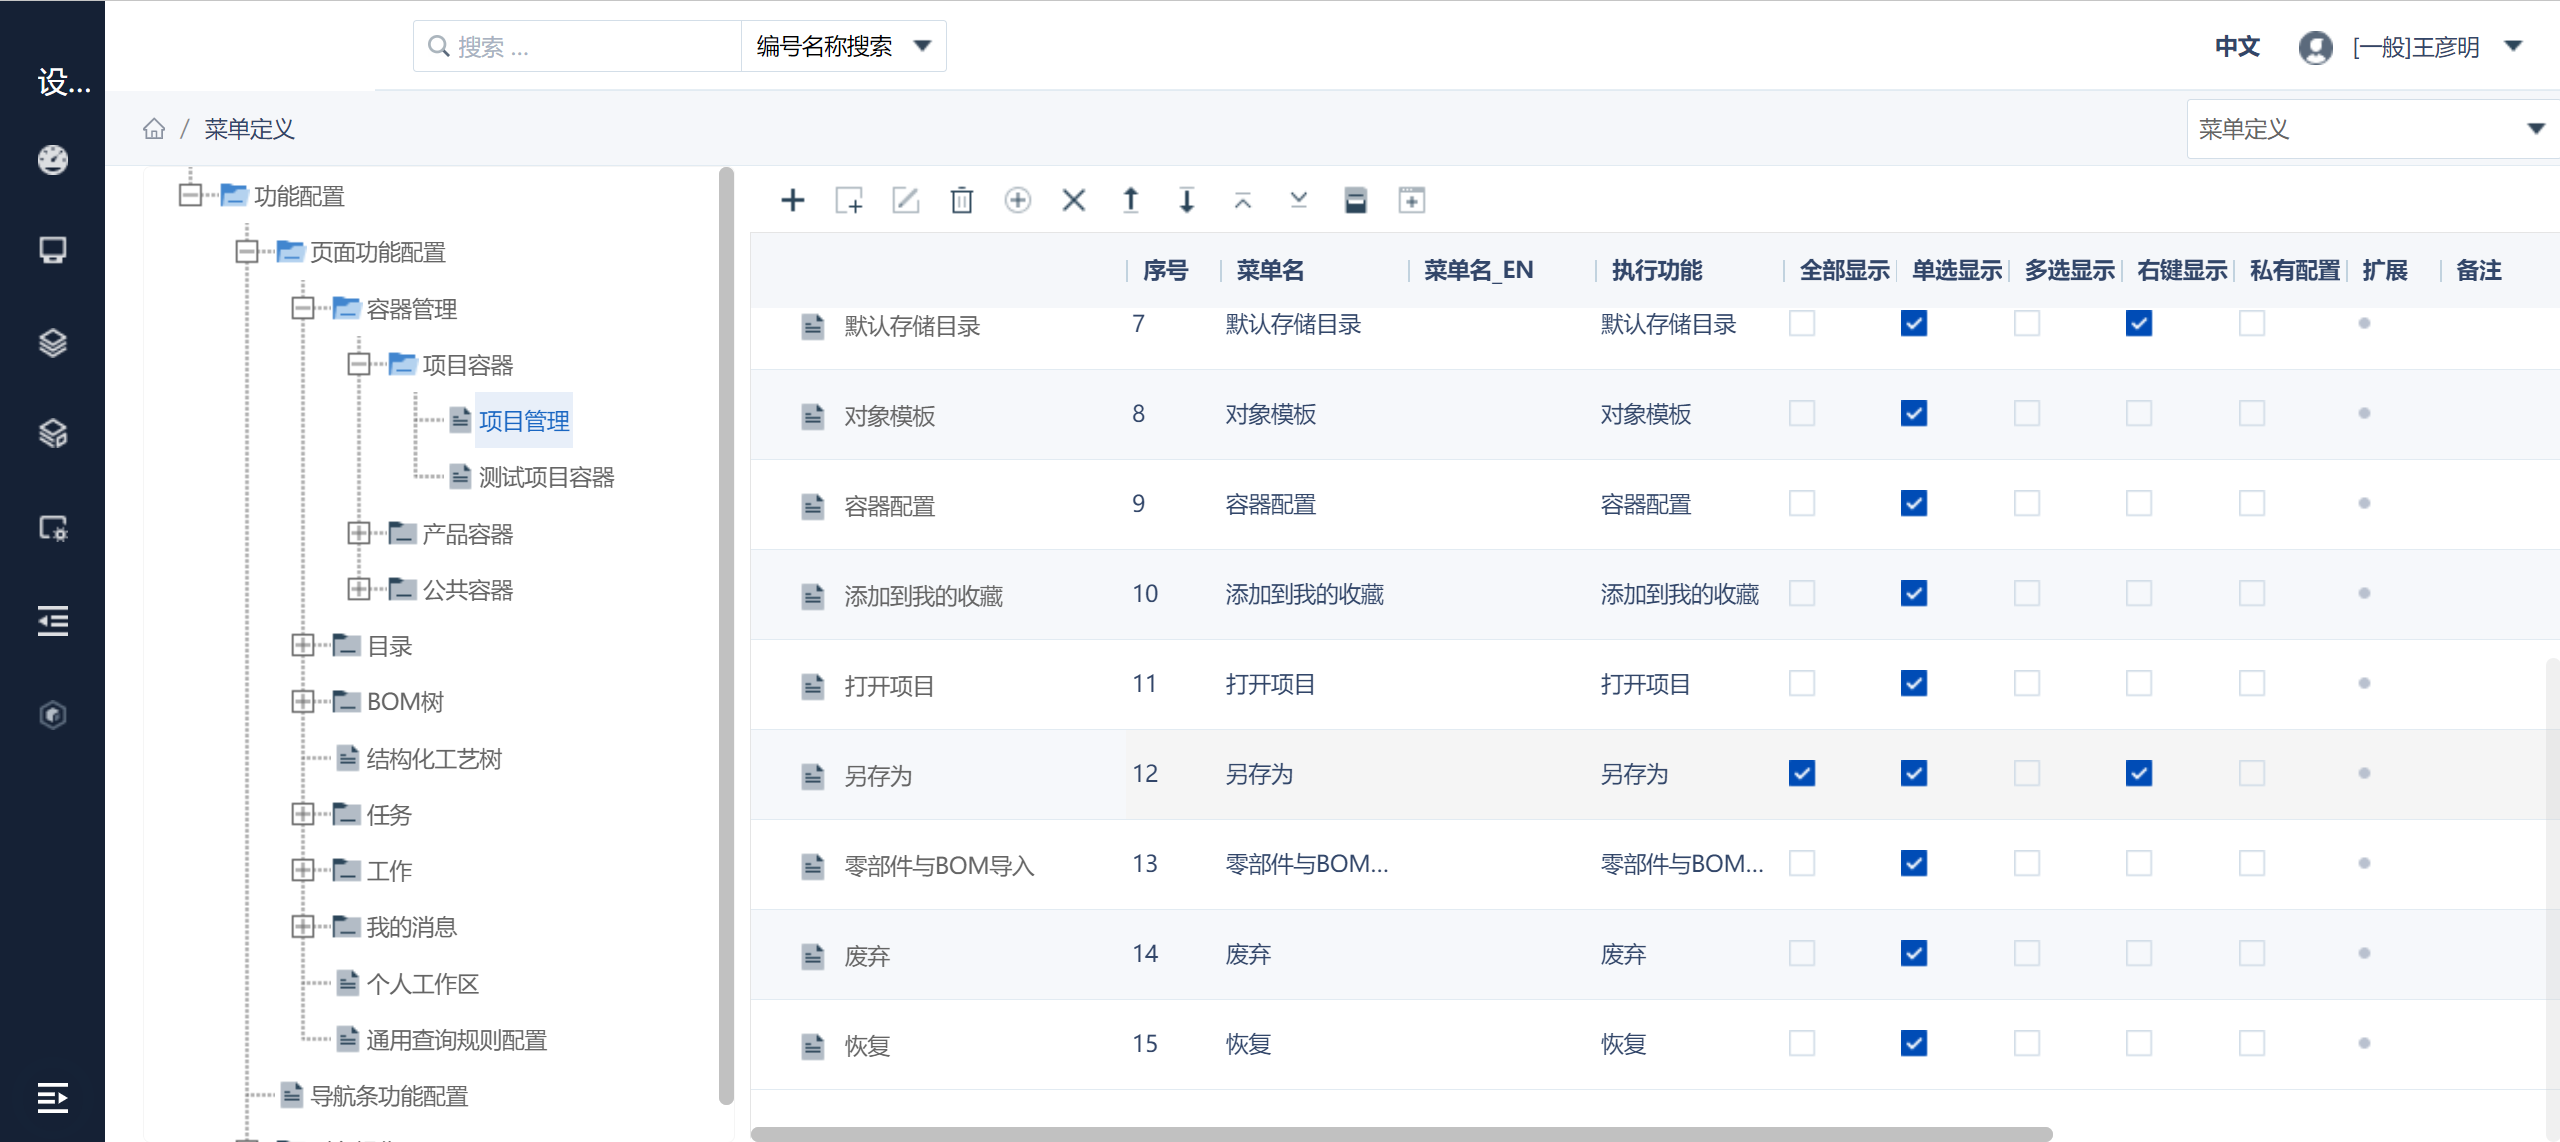This screenshot has height=1142, width=2560.
Task: Click the plus add toolbar icon
Action: pos(792,200)
